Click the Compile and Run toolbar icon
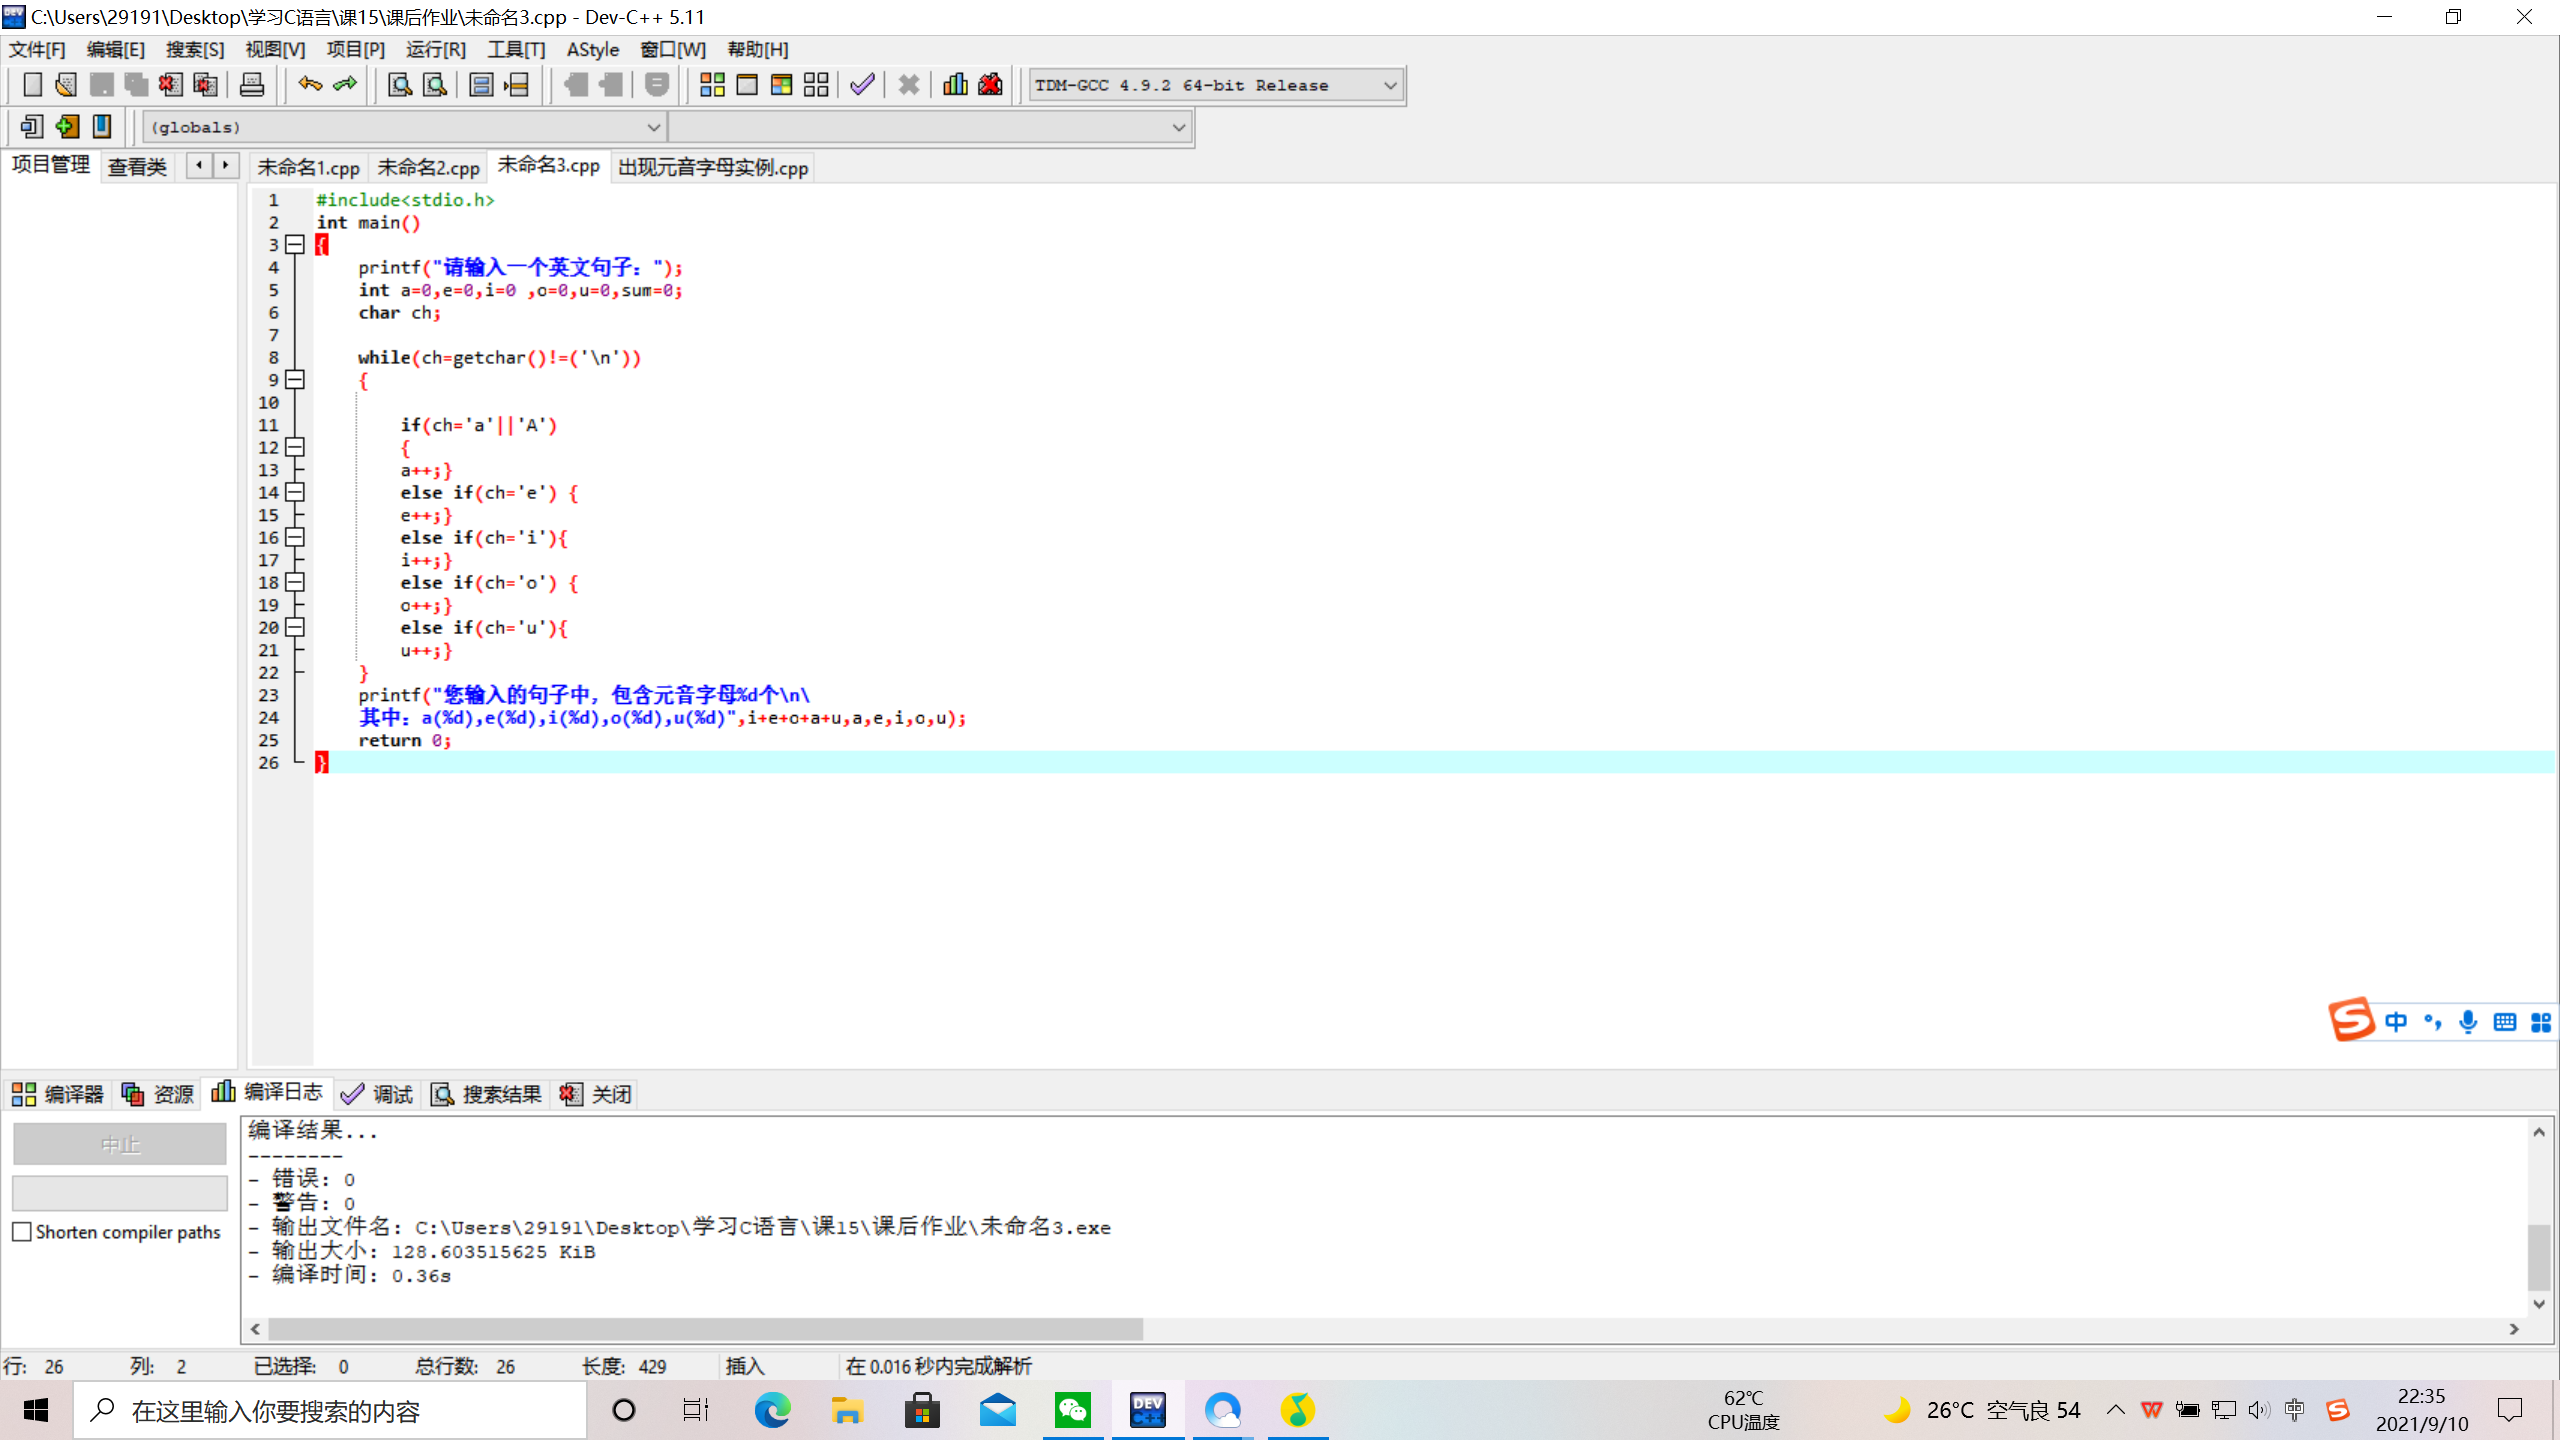Screen dimensions: 2560x1440 (x=781, y=85)
